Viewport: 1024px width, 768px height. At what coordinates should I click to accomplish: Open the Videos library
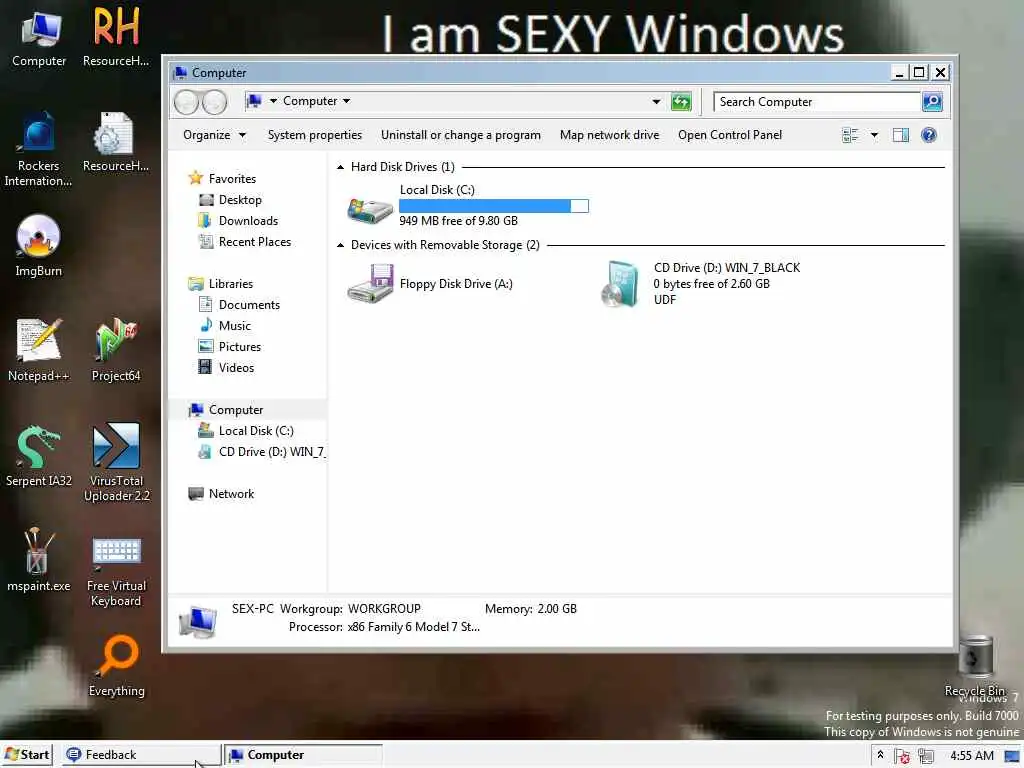coord(227,368)
